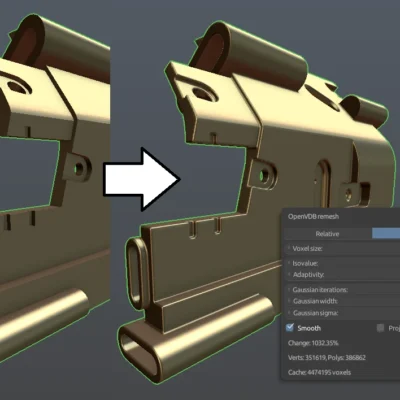Select the Relative voxel mode button
This screenshot has width=400, height=400.
[x=328, y=234]
